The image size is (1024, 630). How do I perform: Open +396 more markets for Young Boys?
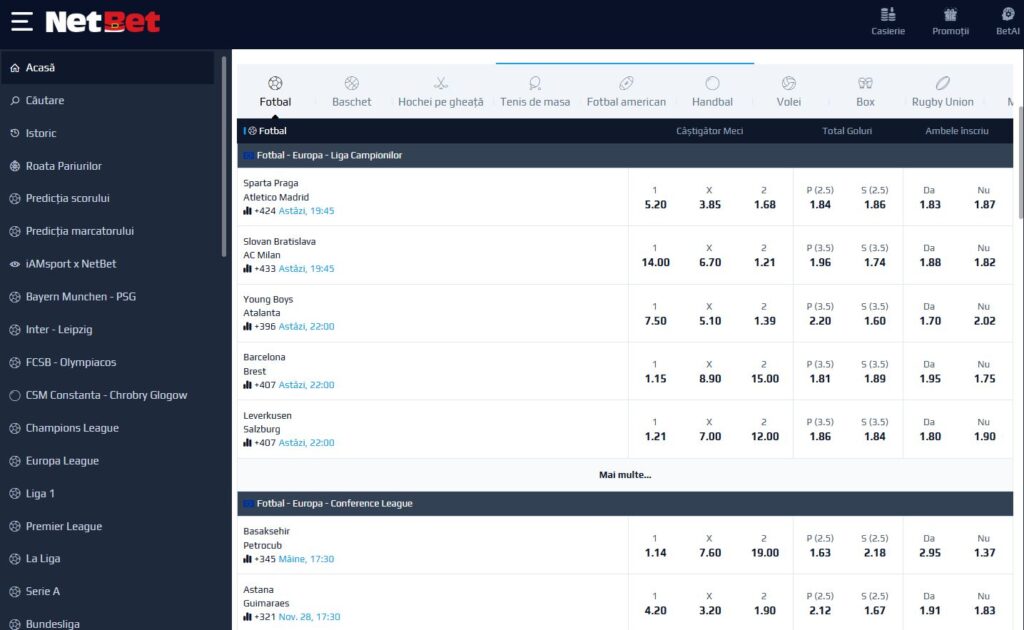pos(264,326)
